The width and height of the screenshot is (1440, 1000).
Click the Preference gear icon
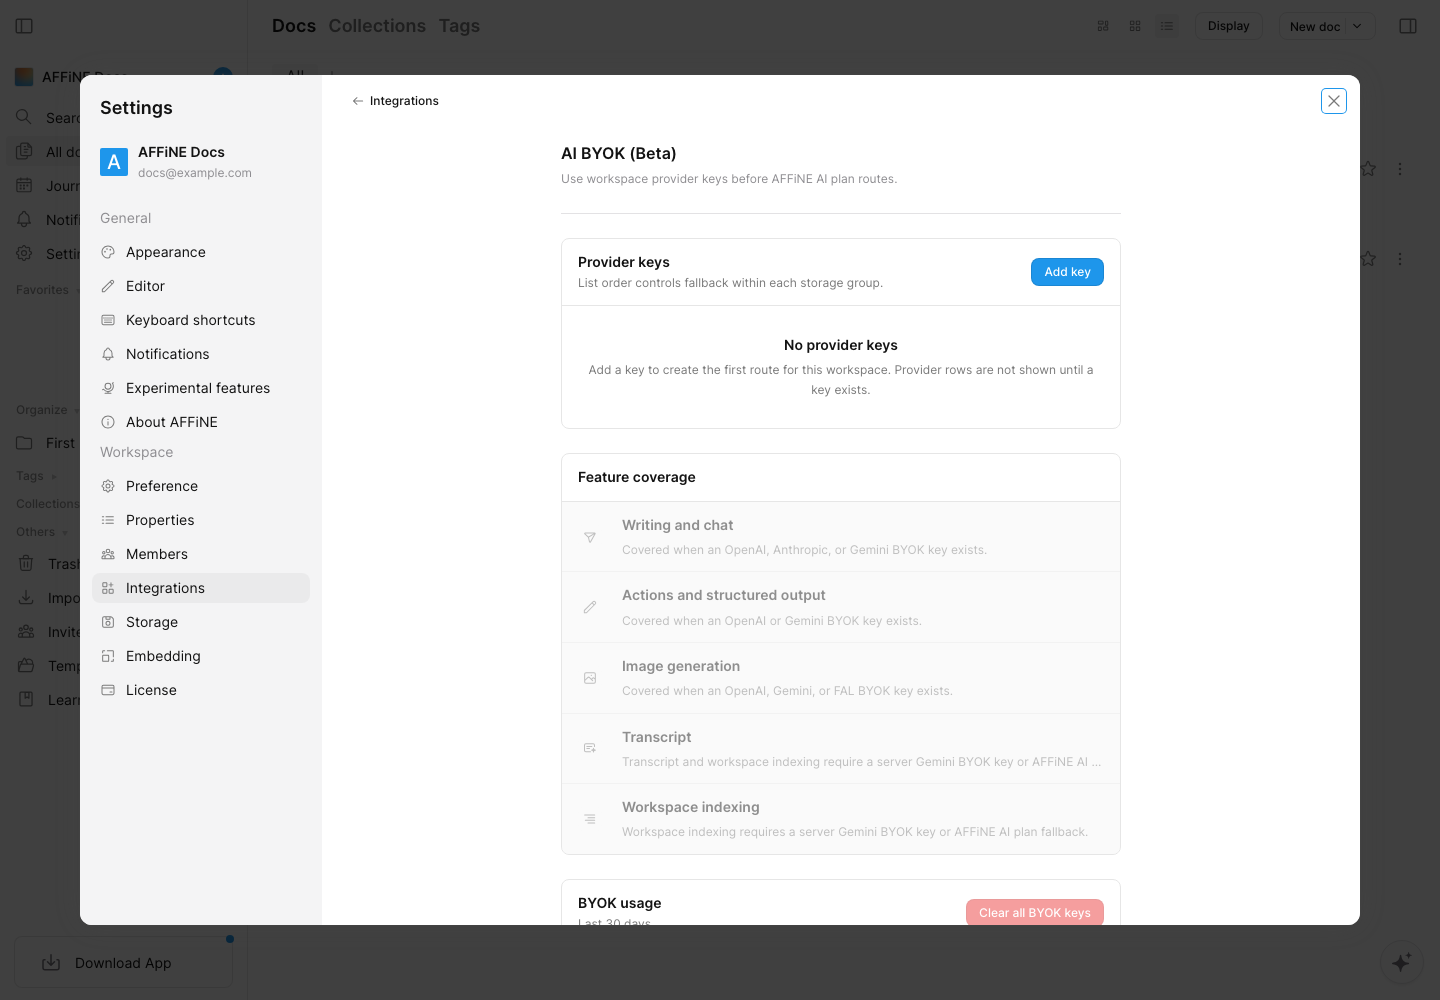(108, 486)
